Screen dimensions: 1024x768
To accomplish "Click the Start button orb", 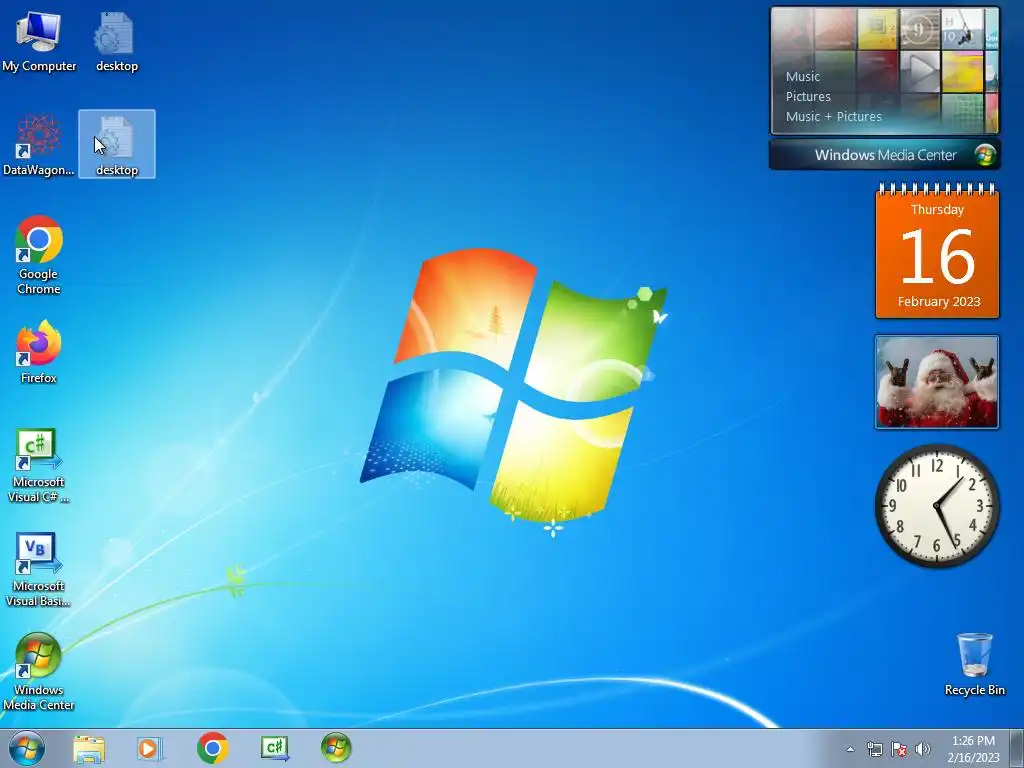I will (27, 748).
